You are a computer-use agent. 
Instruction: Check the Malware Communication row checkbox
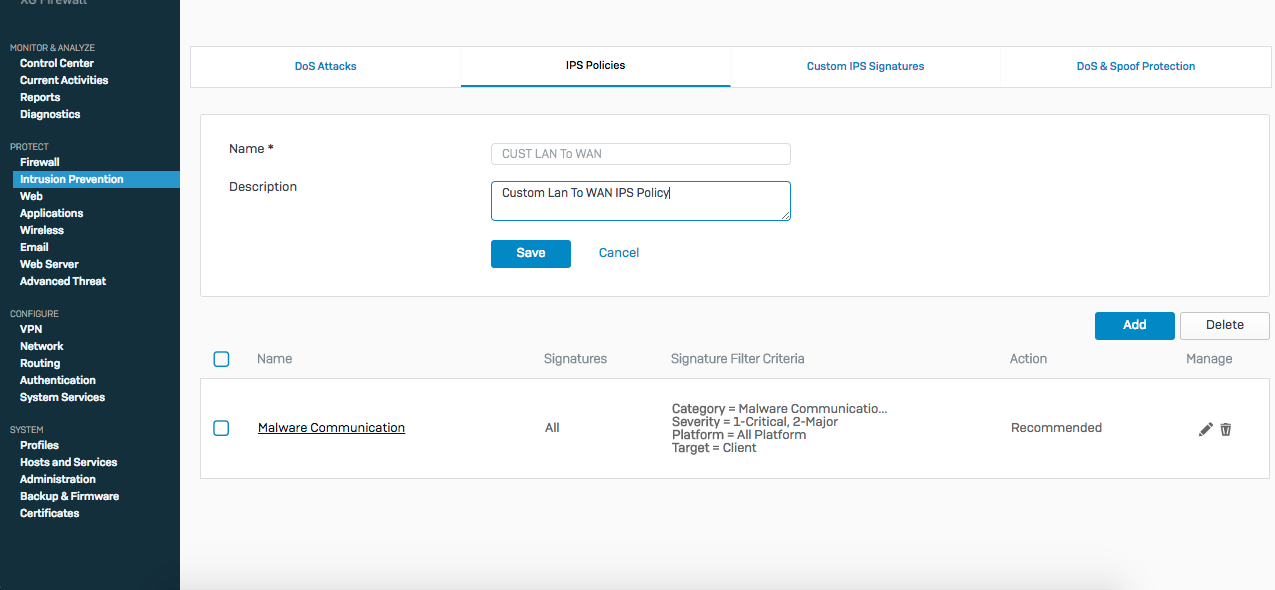222,428
